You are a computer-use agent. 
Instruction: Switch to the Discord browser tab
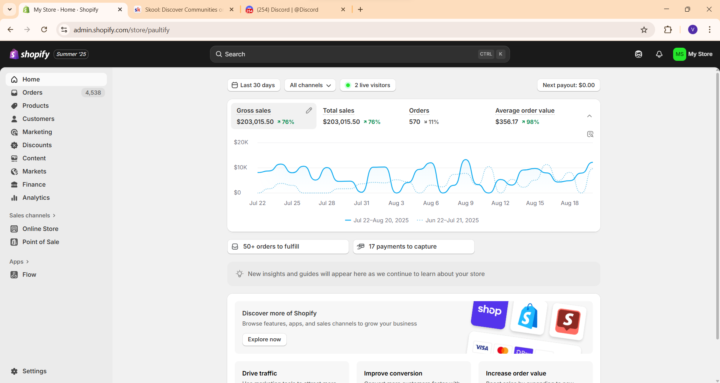pos(295,9)
